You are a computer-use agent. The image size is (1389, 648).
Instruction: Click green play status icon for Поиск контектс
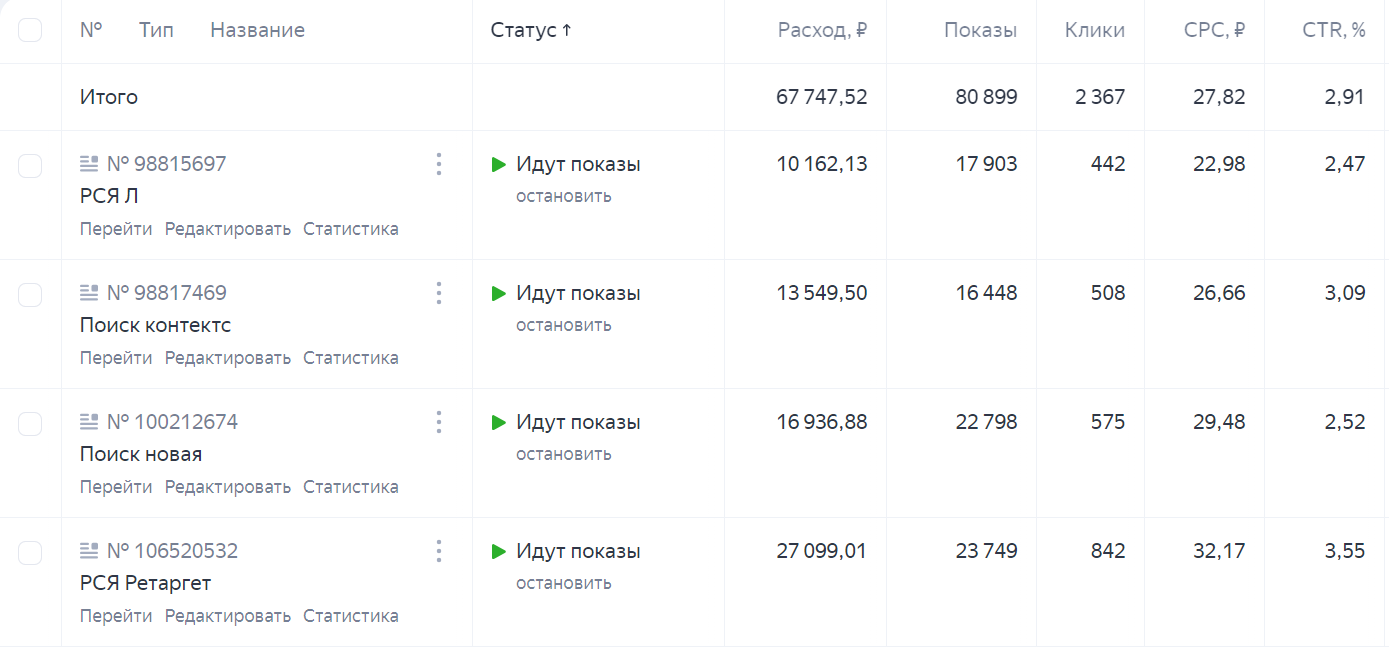(x=499, y=293)
